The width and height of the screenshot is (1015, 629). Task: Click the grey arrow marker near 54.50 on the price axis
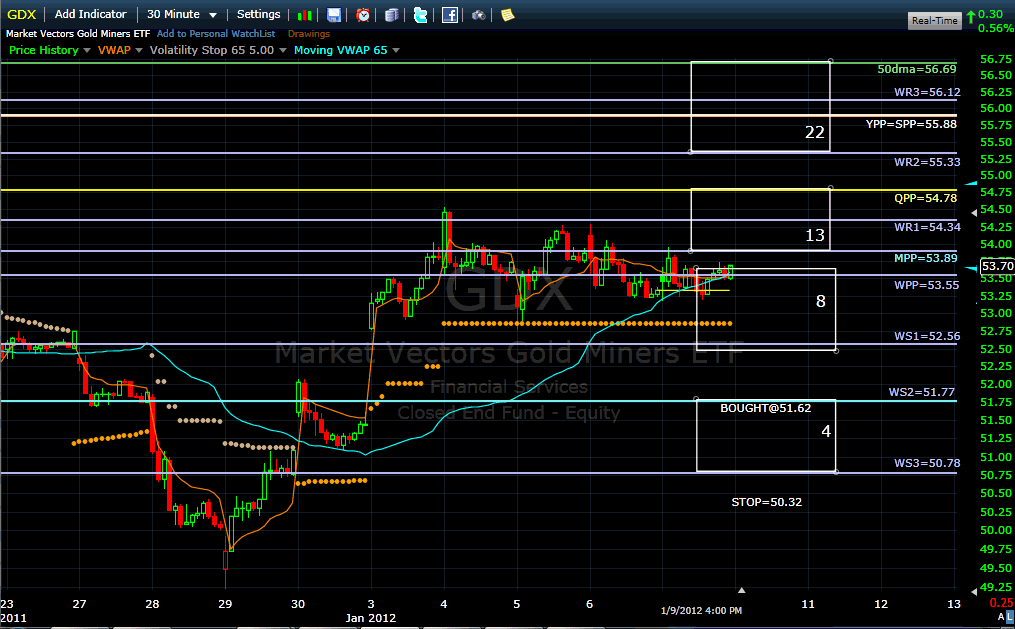click(x=975, y=212)
